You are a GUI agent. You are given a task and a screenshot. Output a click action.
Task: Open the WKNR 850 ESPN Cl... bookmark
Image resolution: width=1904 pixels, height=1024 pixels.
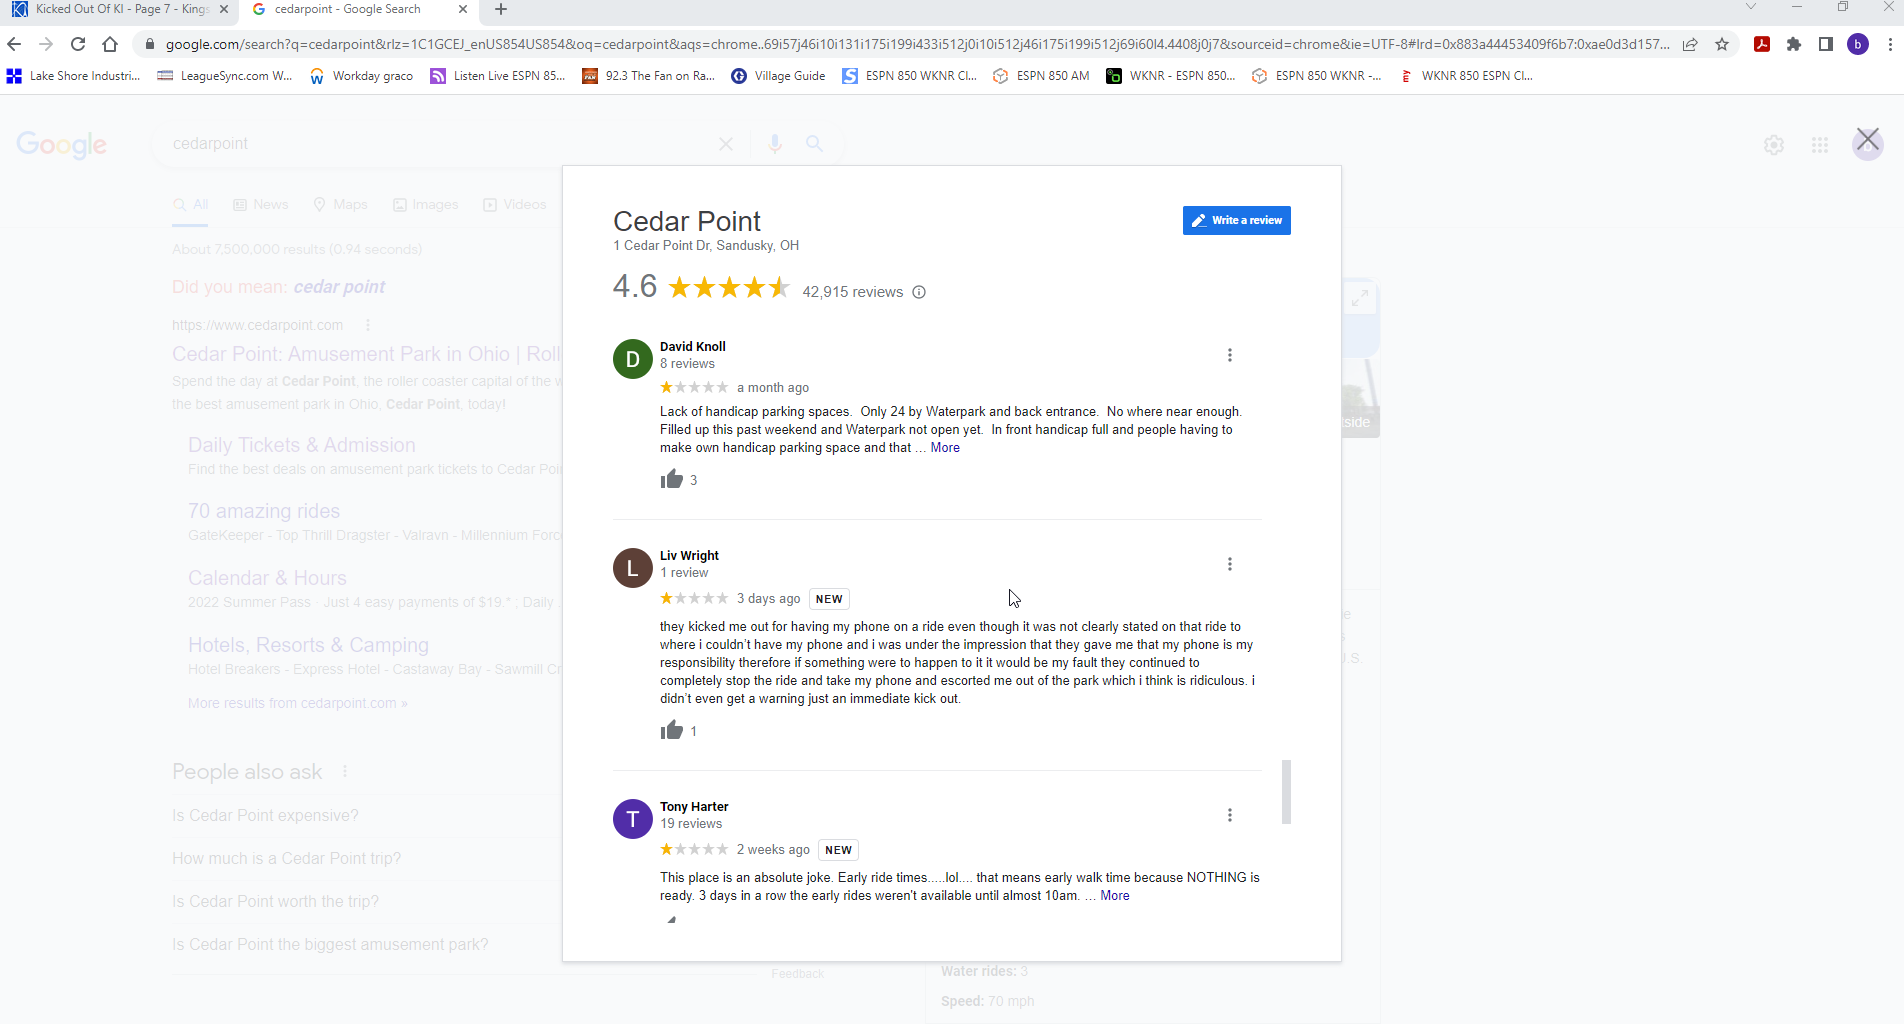coord(1466,76)
